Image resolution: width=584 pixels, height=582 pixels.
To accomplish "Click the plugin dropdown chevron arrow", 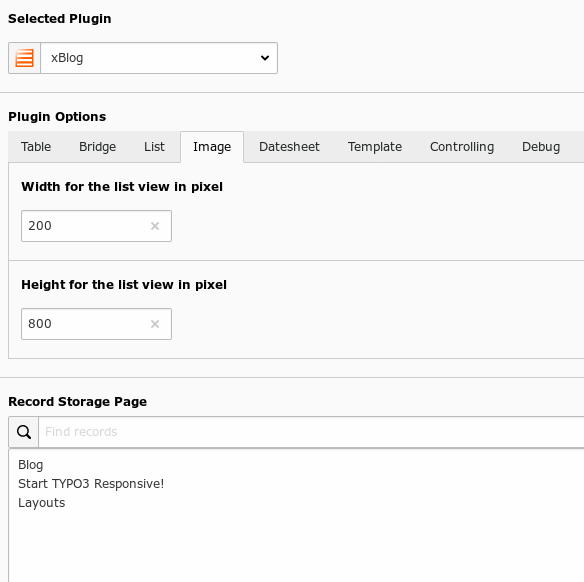I will coord(265,58).
